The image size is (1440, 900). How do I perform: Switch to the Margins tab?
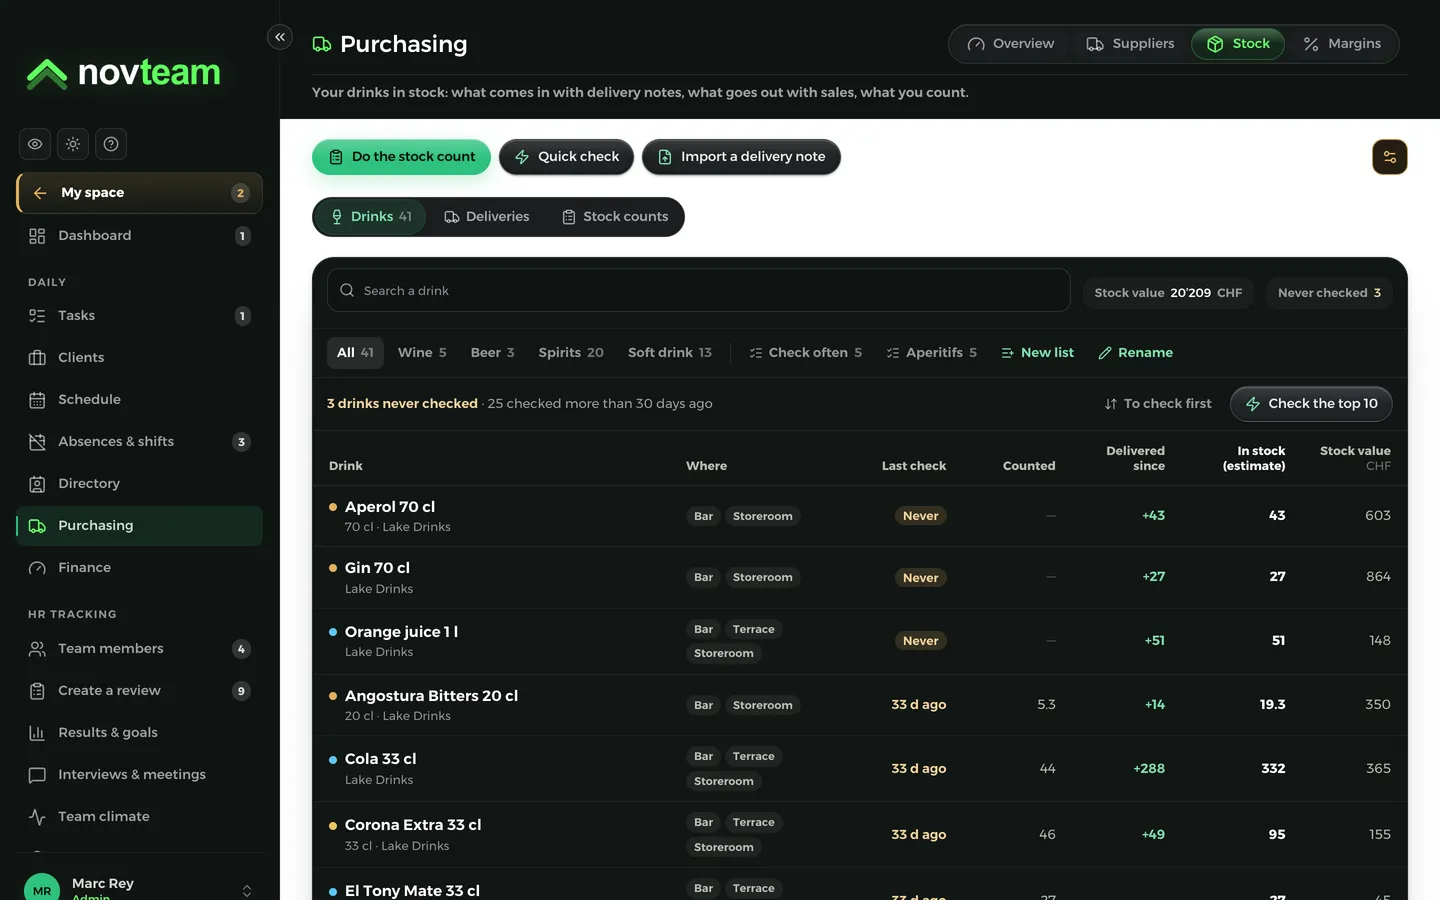pyautogui.click(x=1342, y=44)
